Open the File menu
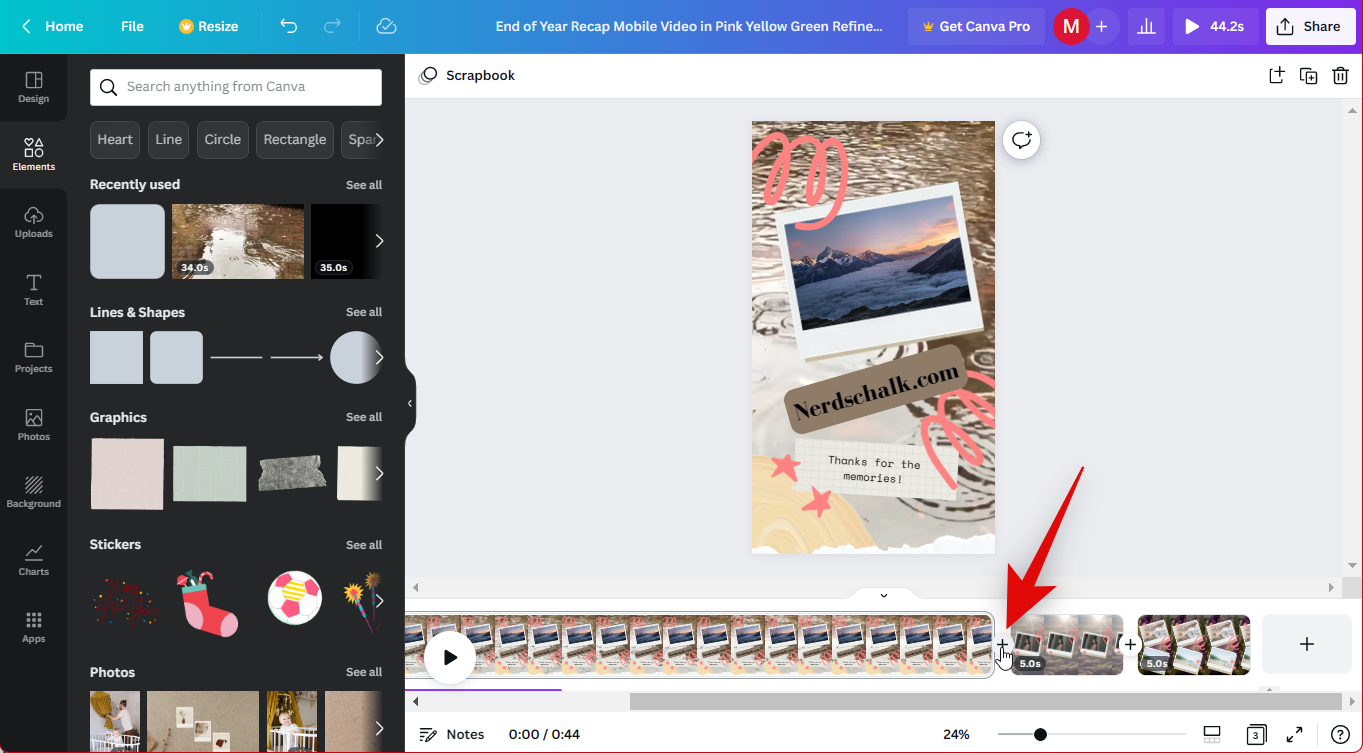This screenshot has height=753, width=1363. click(x=132, y=26)
